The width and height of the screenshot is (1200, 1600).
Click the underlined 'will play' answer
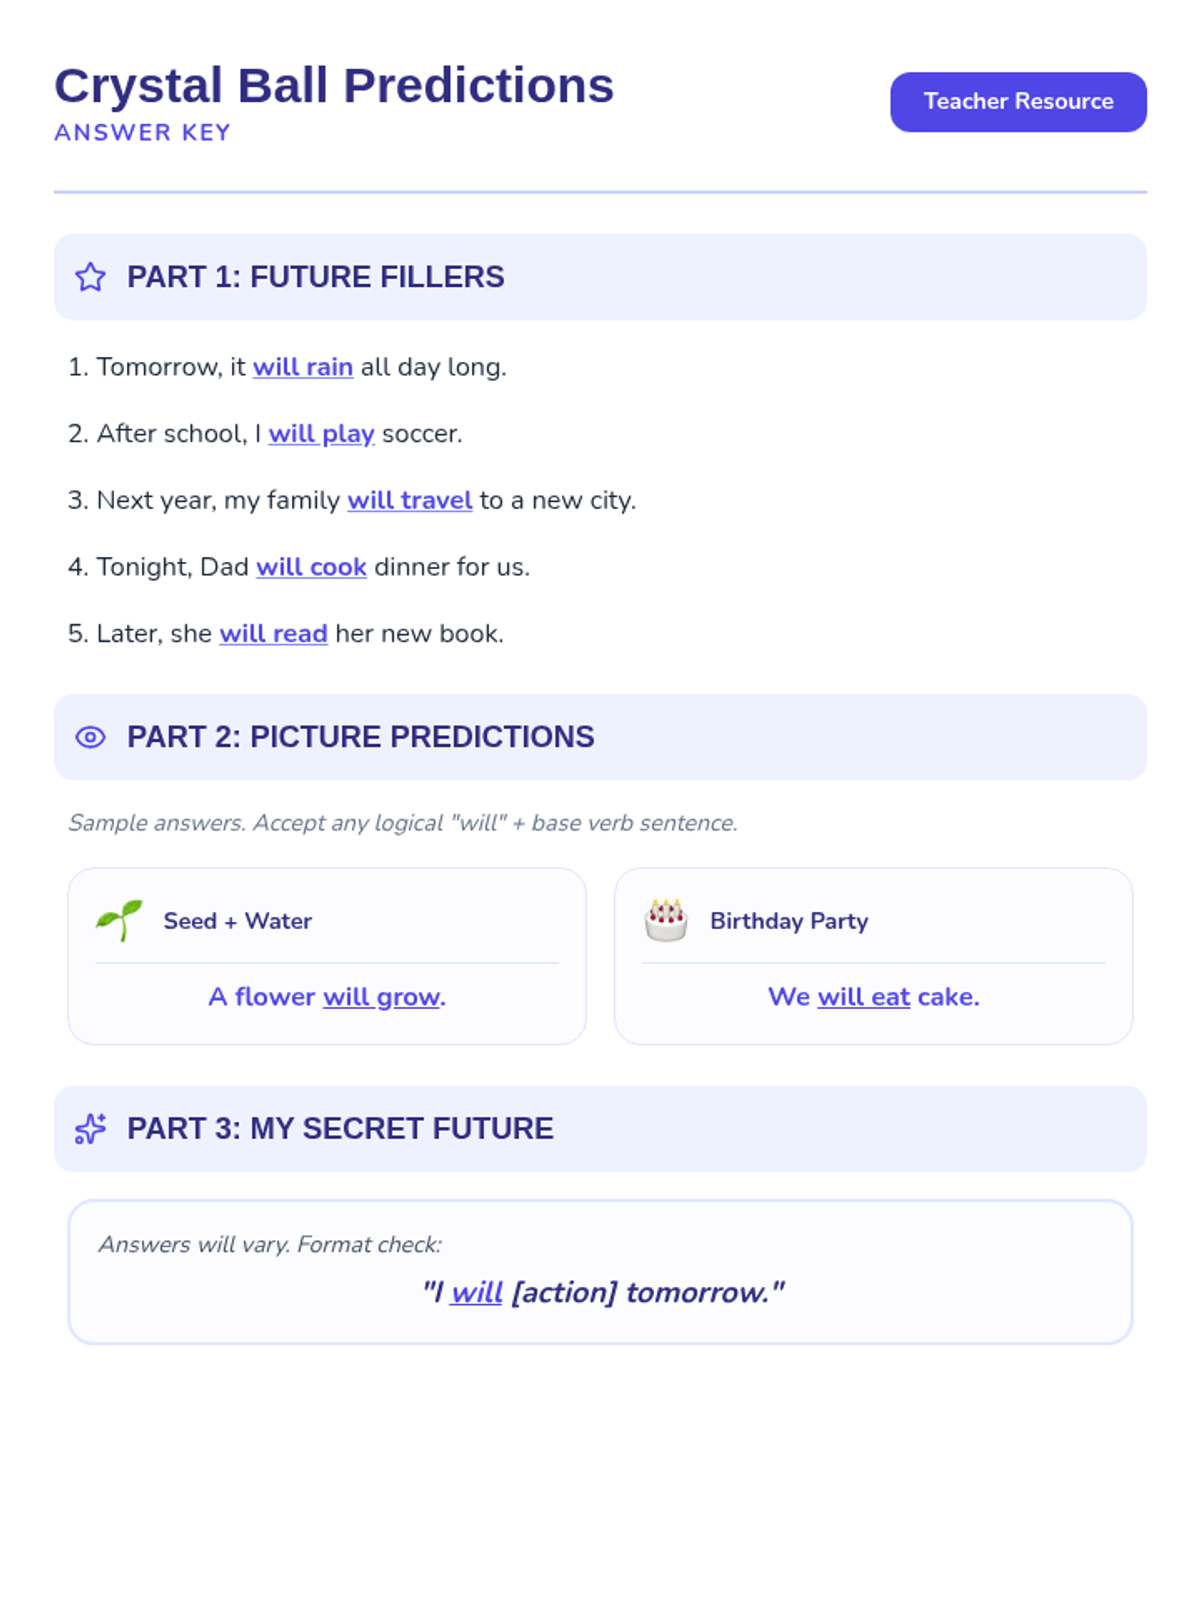click(x=321, y=434)
